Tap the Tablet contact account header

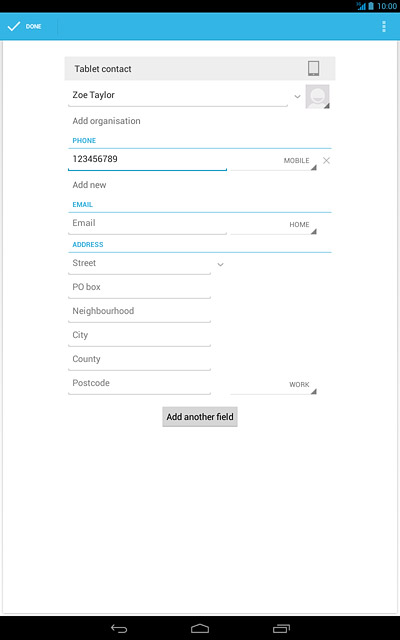point(200,69)
